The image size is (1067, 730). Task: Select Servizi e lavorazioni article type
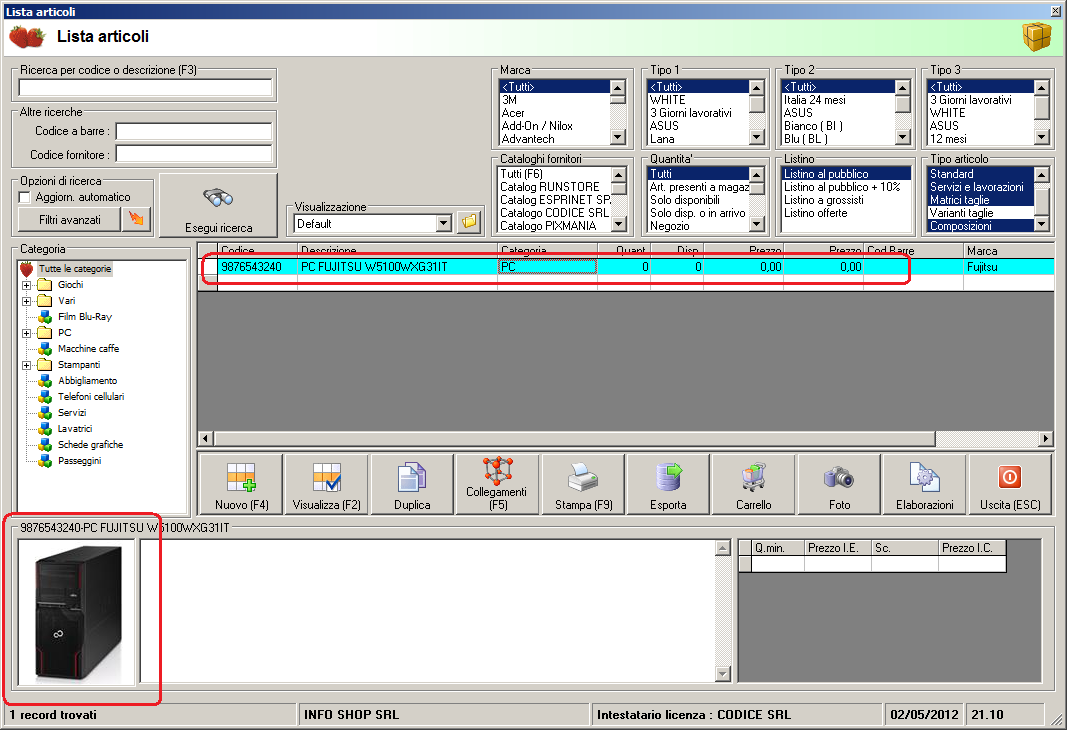point(981,187)
